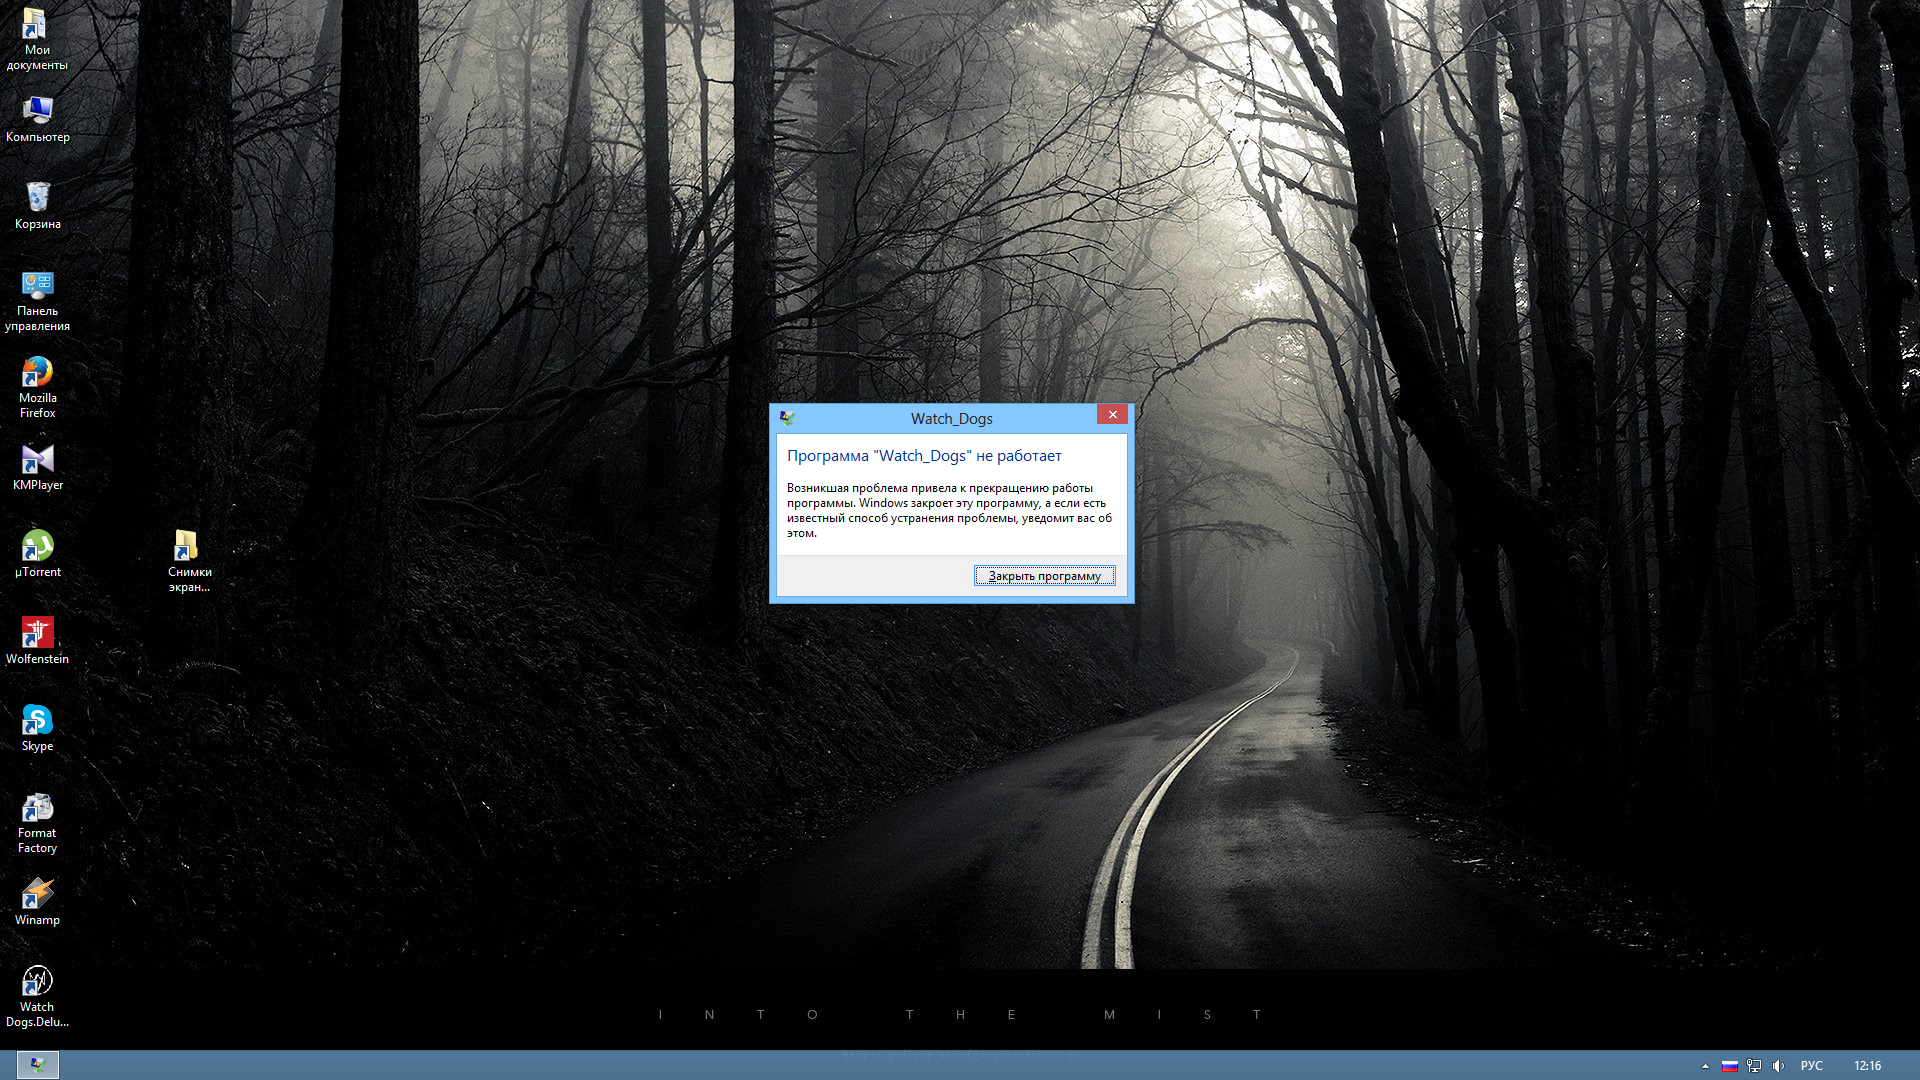
Task: Open the volume speaker tray icon
Action: pos(1778,1066)
